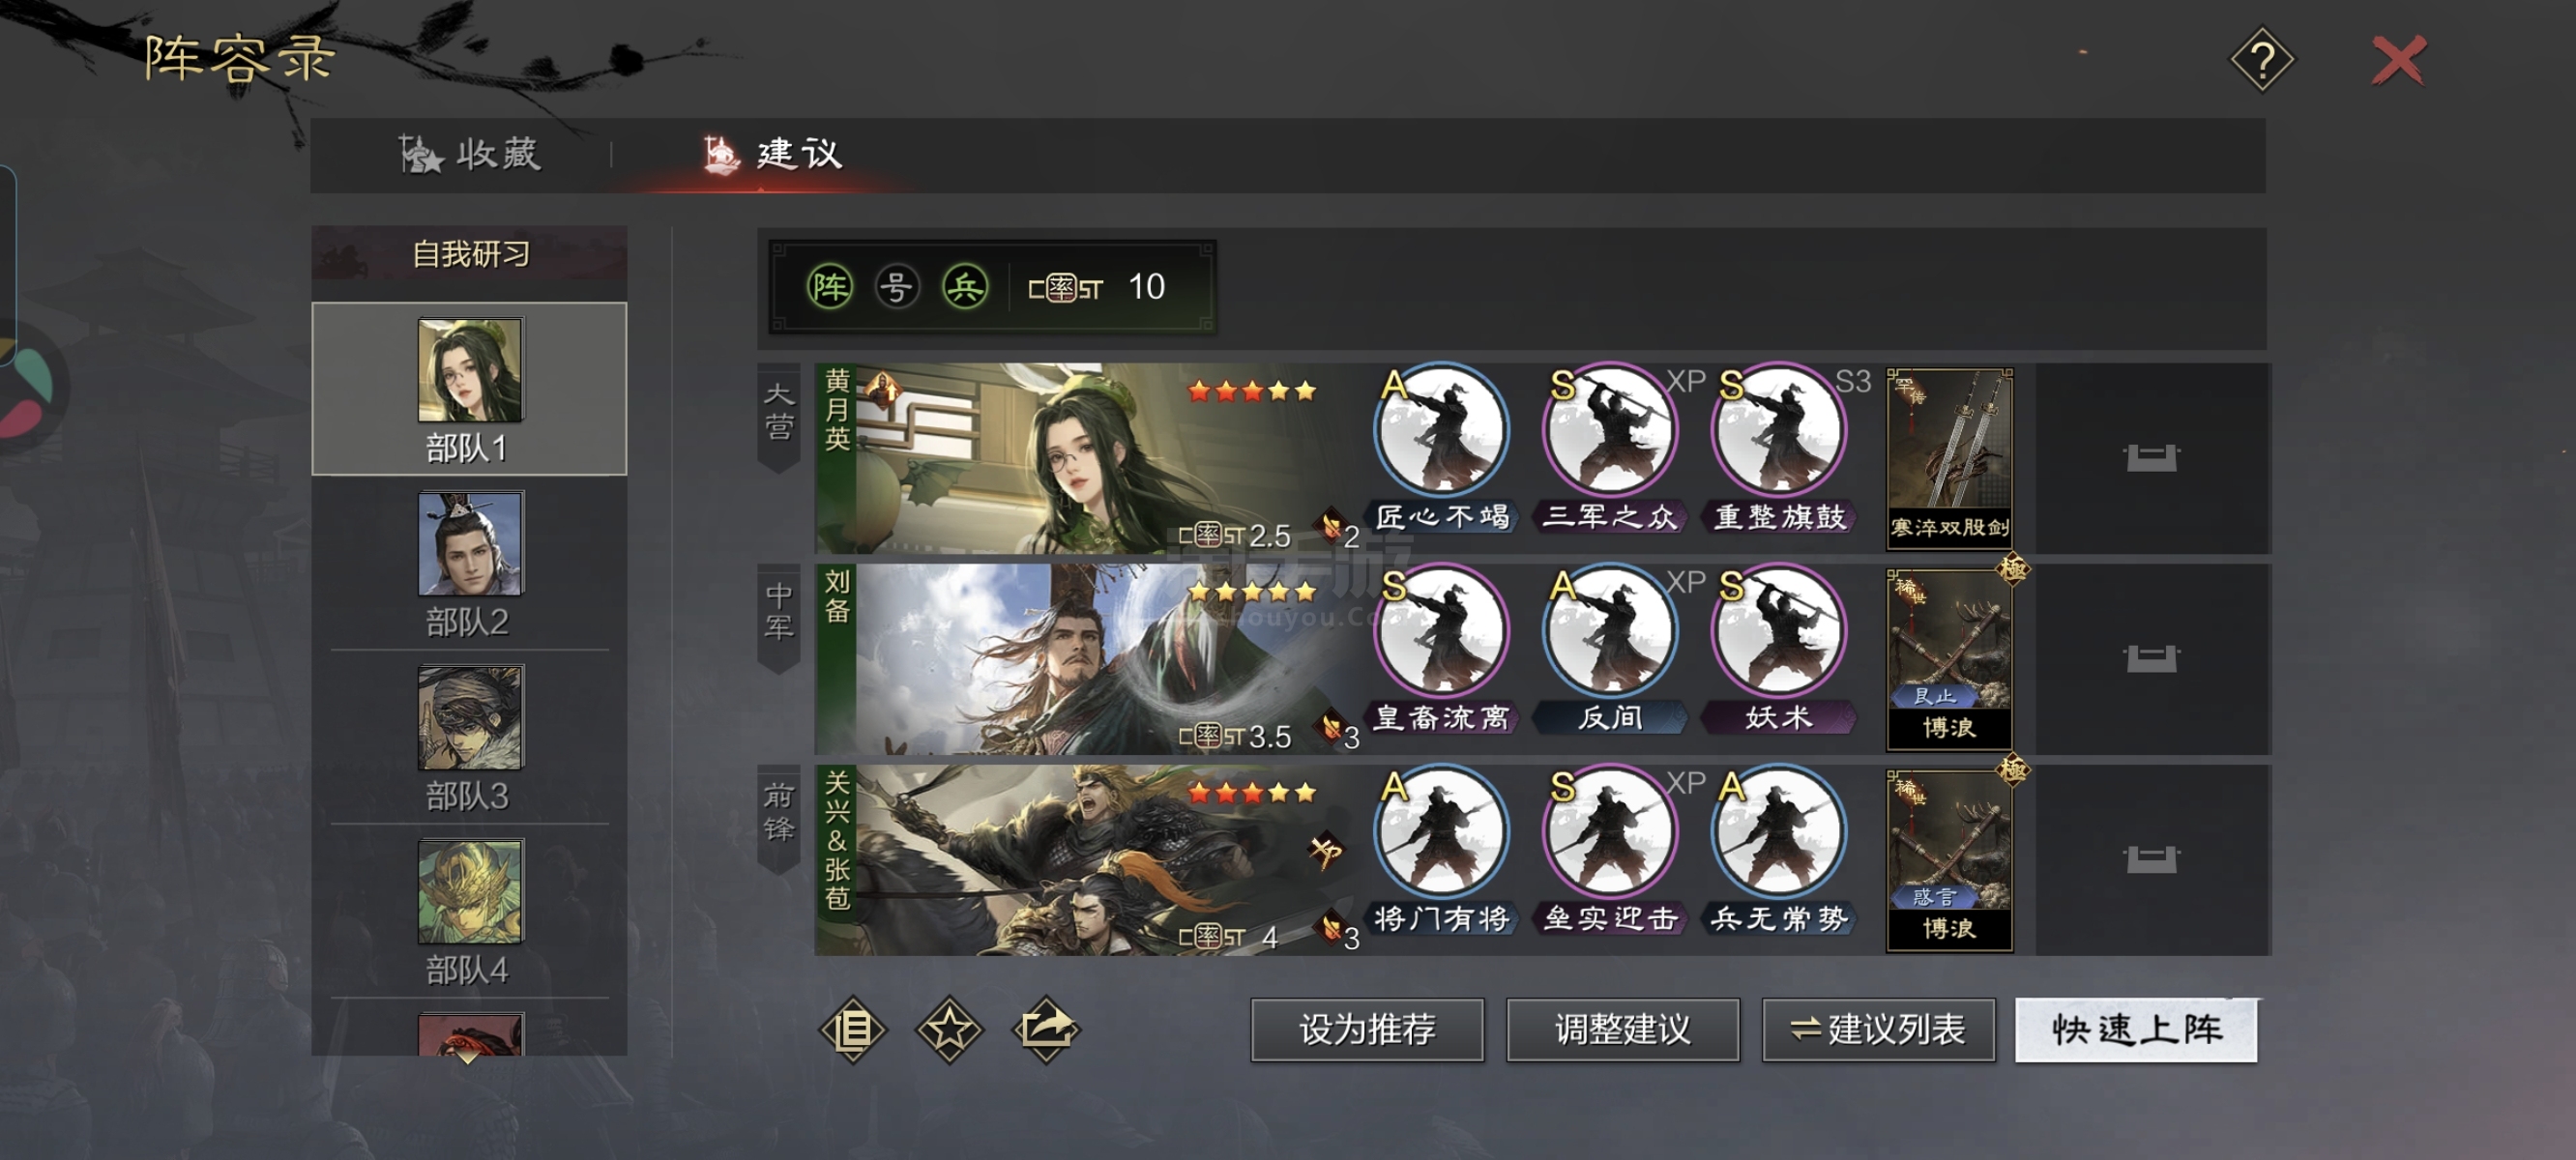View skill 匠心不竭
Viewport: 2576px width, 1160px height.
click(1442, 449)
